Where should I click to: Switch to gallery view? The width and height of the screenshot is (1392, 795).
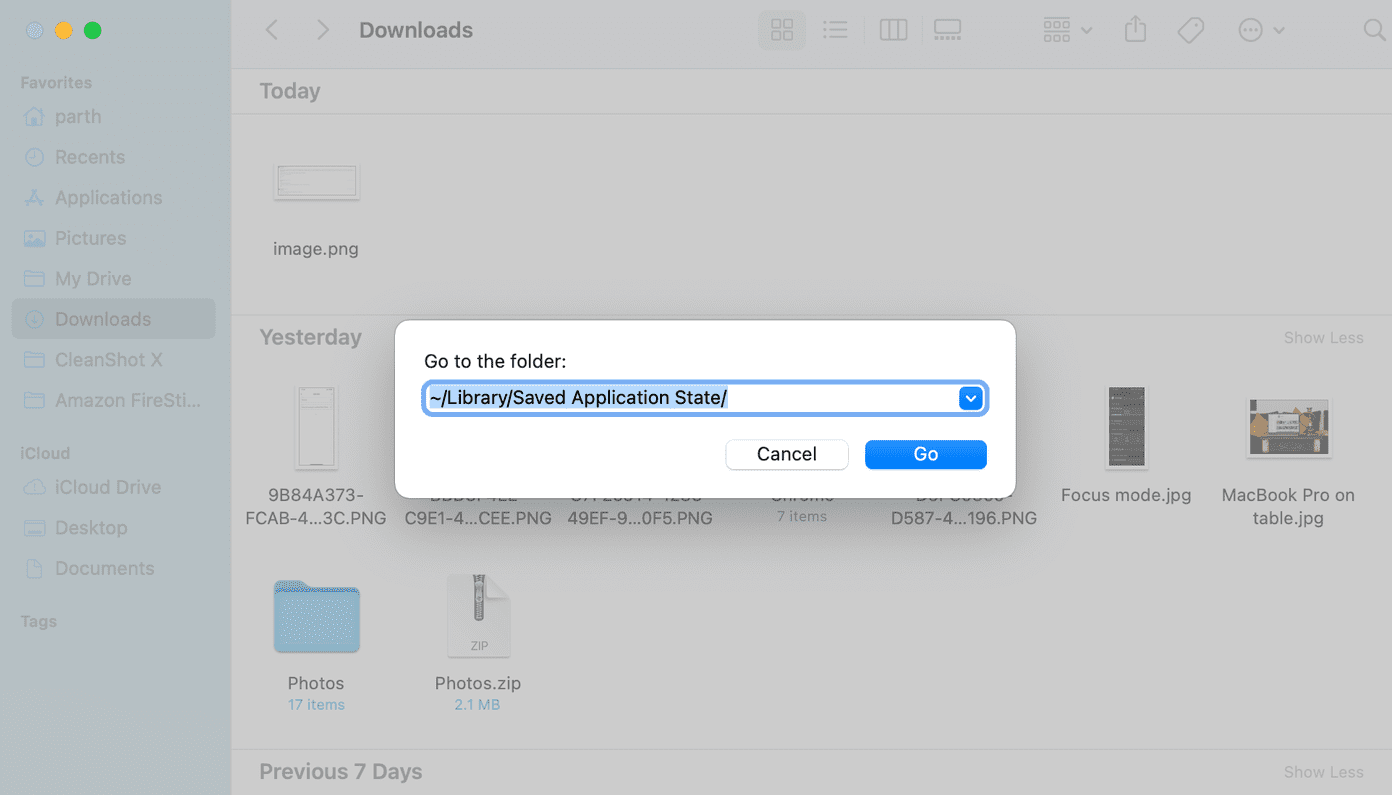(947, 31)
